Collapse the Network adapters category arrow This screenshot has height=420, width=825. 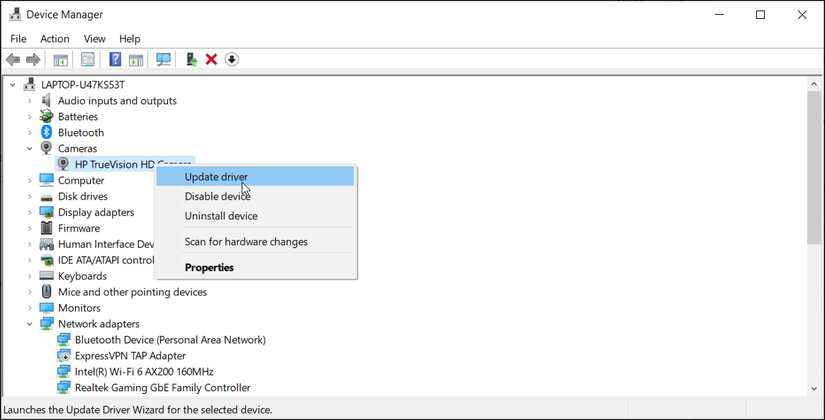[x=30, y=324]
